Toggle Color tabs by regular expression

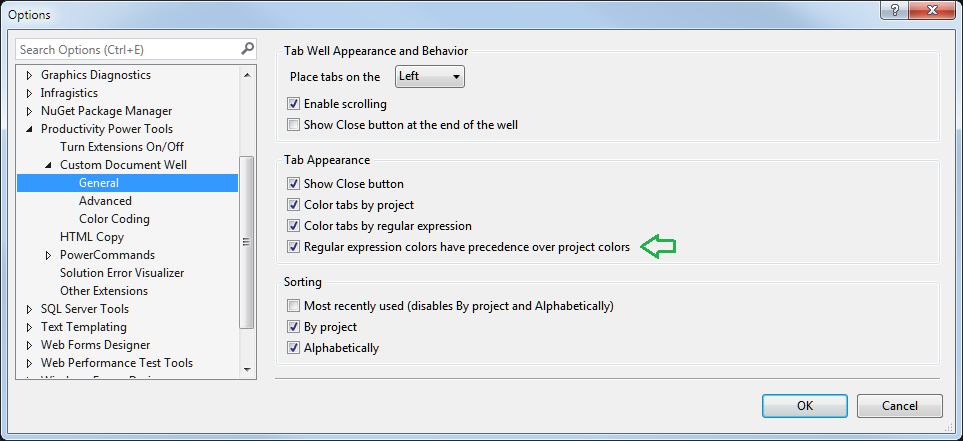pyautogui.click(x=293, y=226)
